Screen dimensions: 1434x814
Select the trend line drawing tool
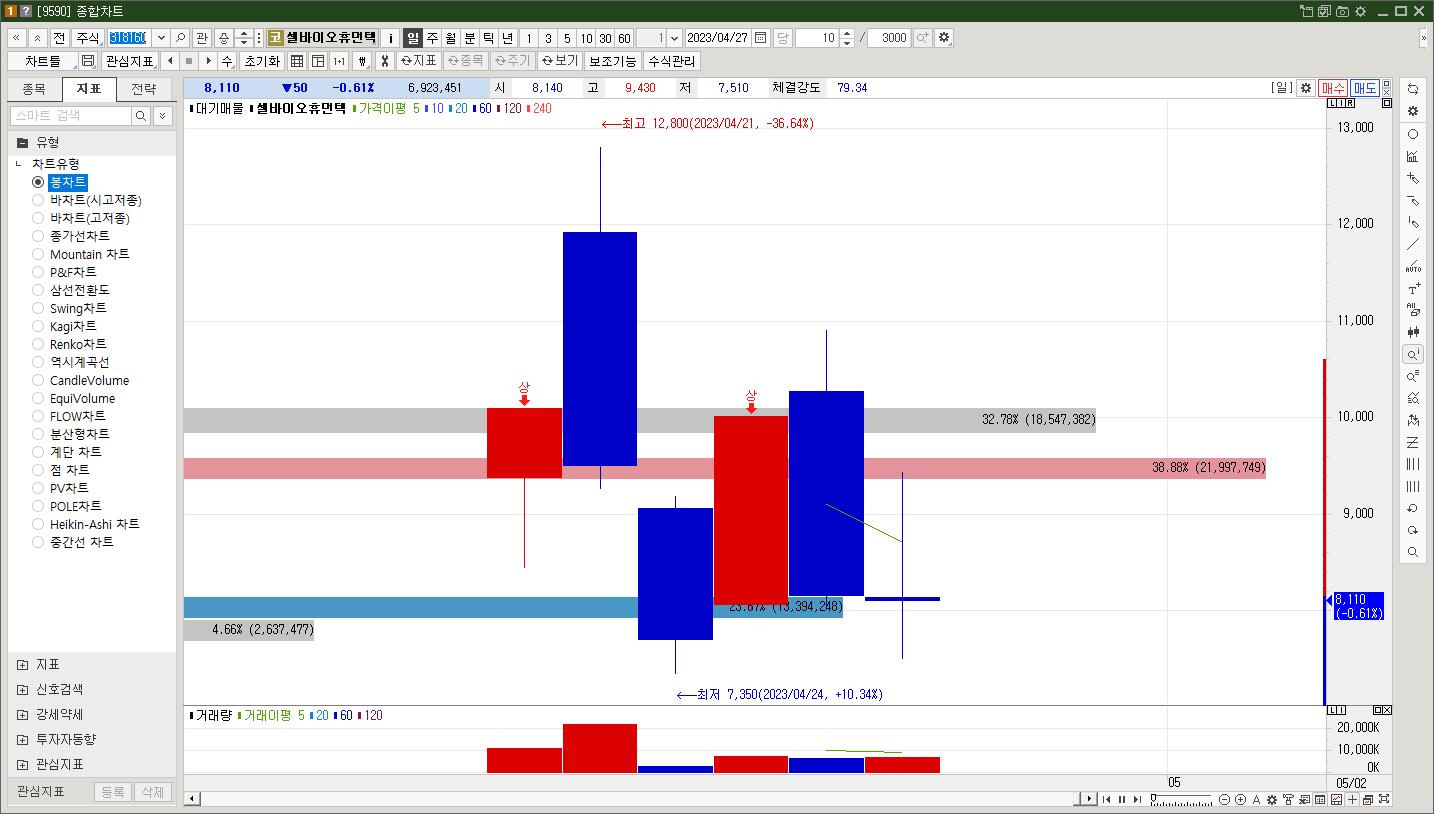1413,244
